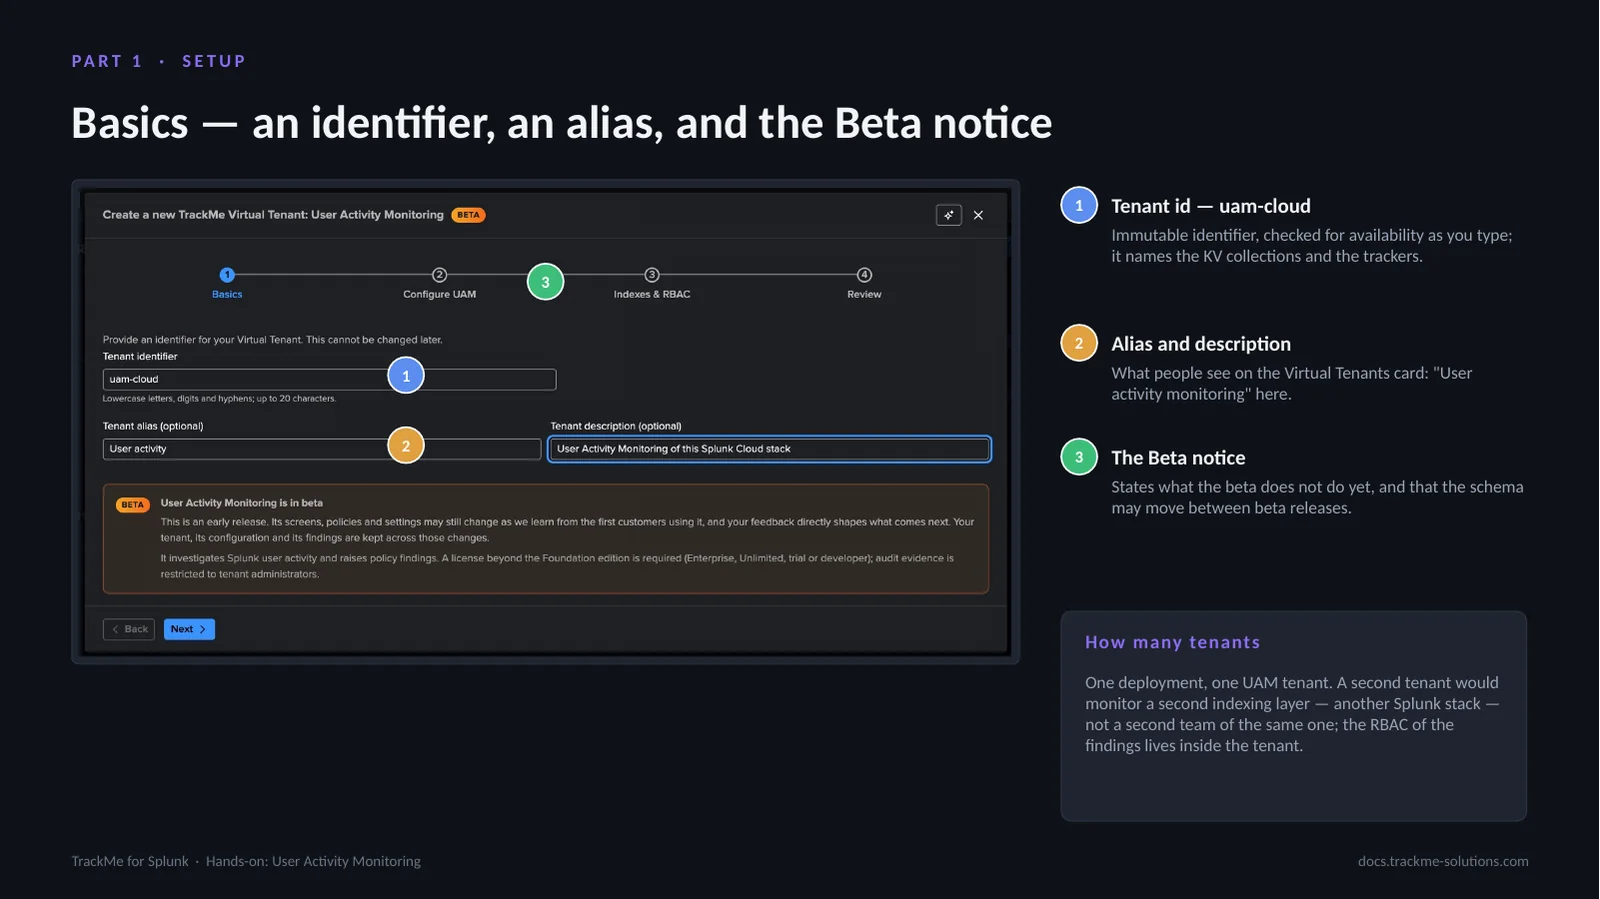Select the Basics step circle
This screenshot has height=899, width=1600.
[x=227, y=275]
